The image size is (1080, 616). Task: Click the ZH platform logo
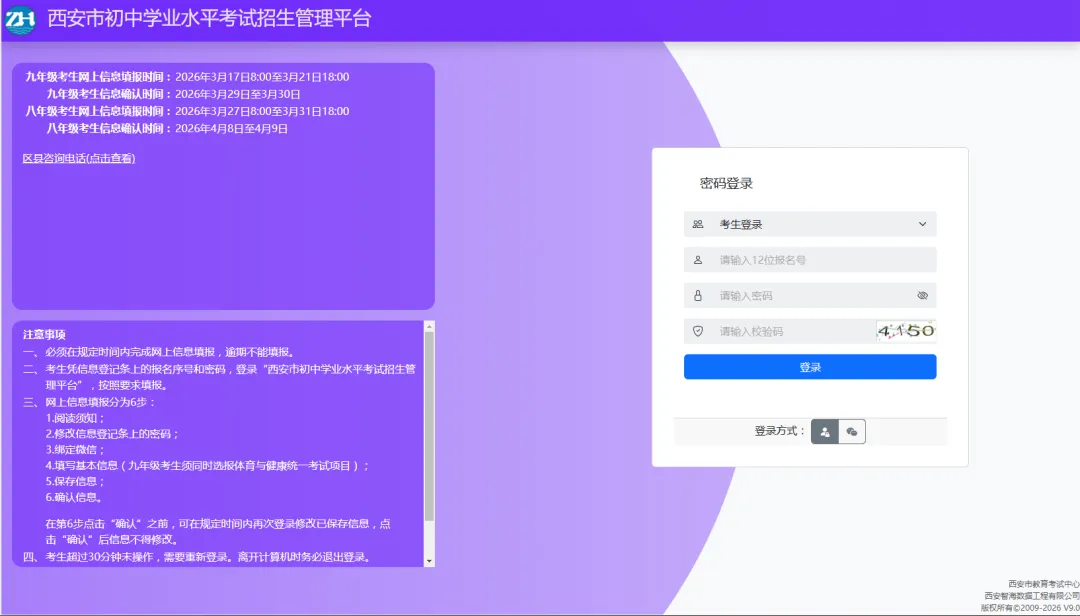22,17
